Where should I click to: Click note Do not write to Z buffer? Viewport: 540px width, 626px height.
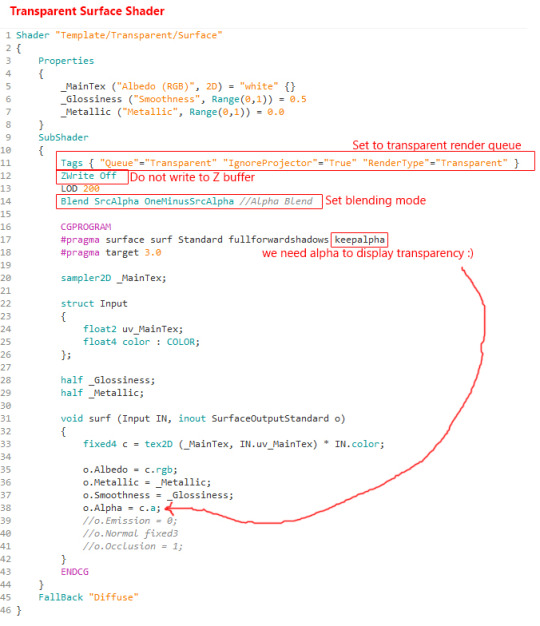[192, 177]
